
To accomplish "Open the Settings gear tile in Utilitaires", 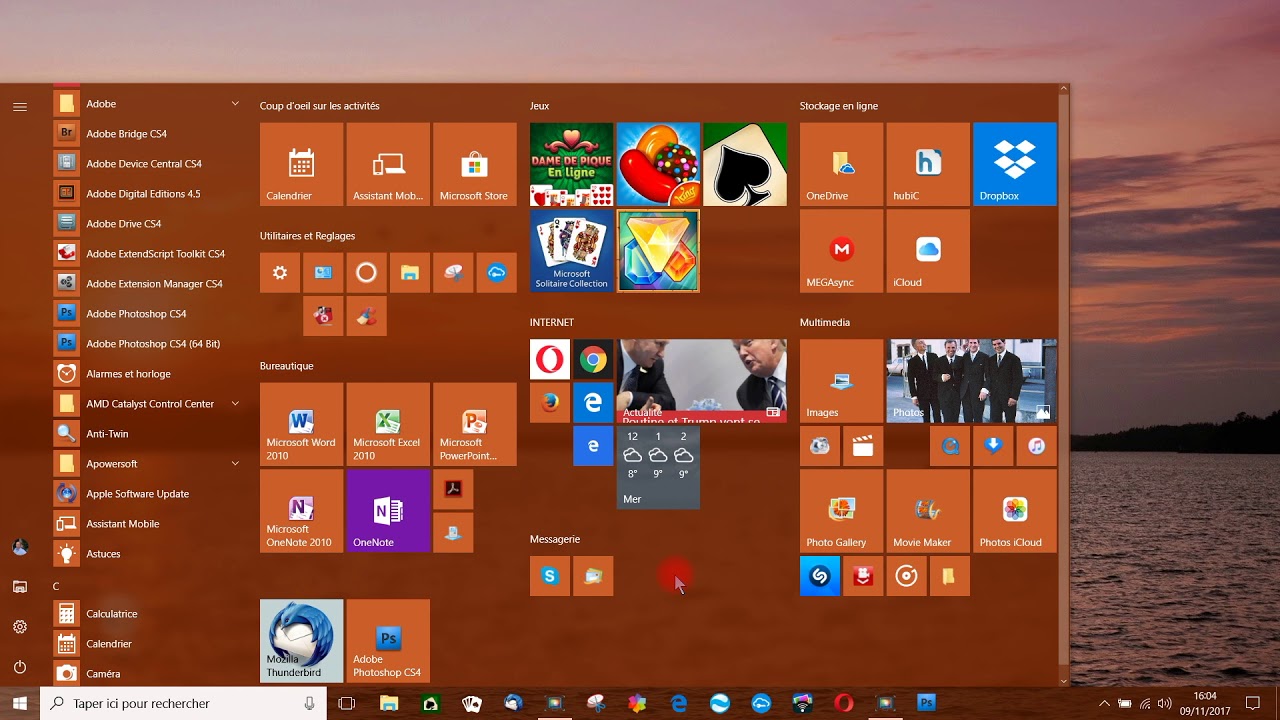I will point(280,273).
